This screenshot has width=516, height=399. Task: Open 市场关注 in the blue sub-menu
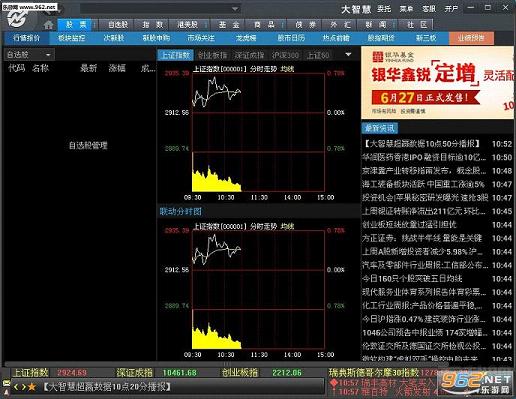(201, 38)
